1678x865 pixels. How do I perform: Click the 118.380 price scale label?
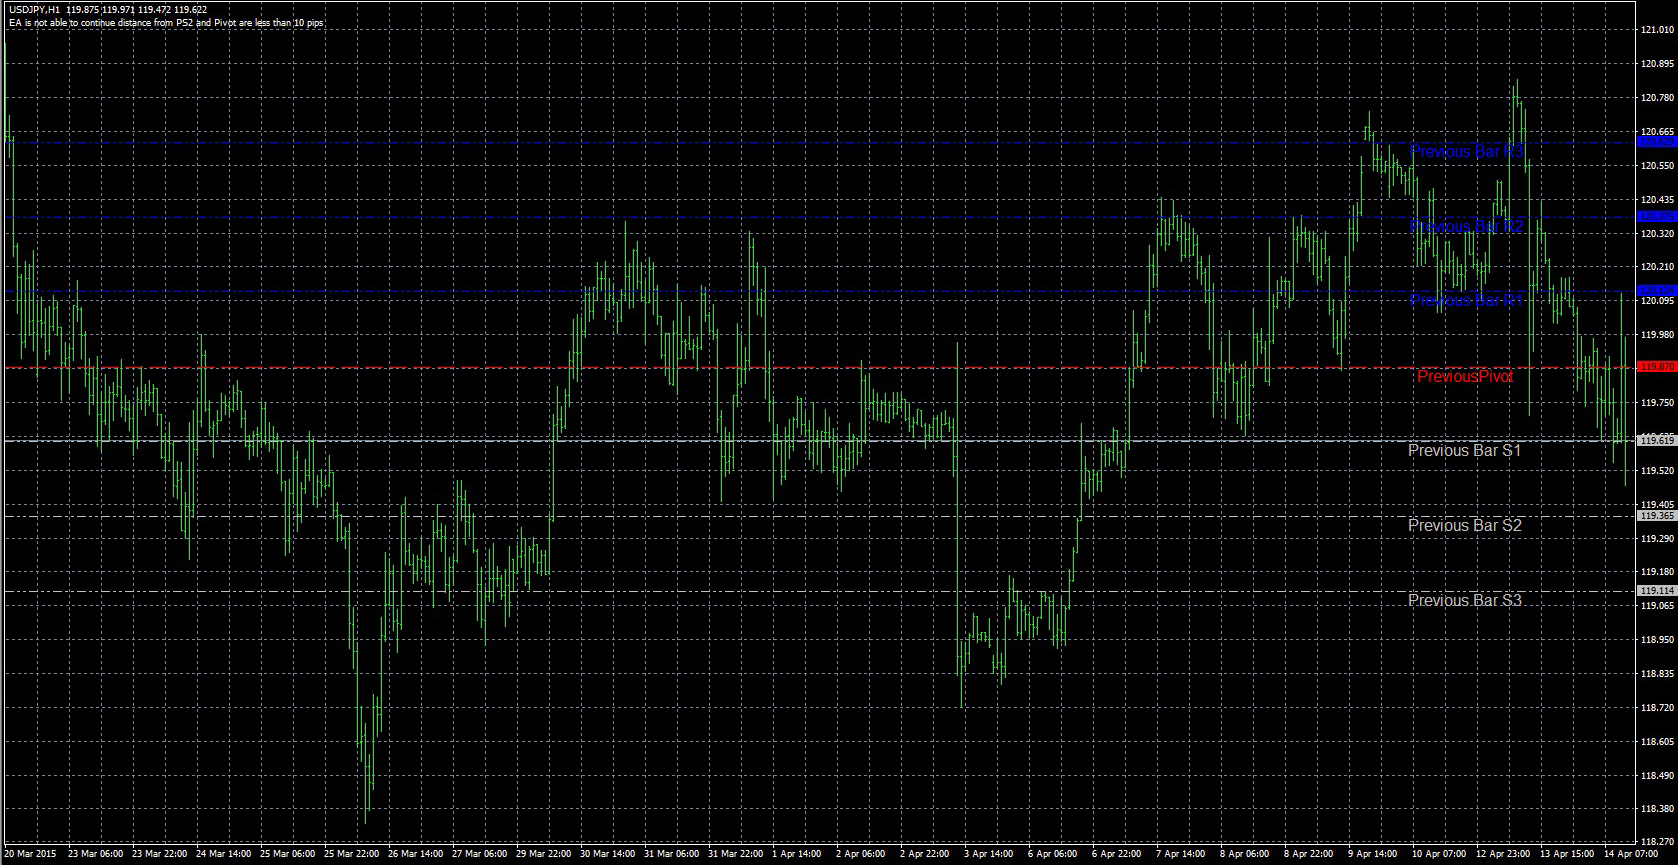click(x=1658, y=809)
